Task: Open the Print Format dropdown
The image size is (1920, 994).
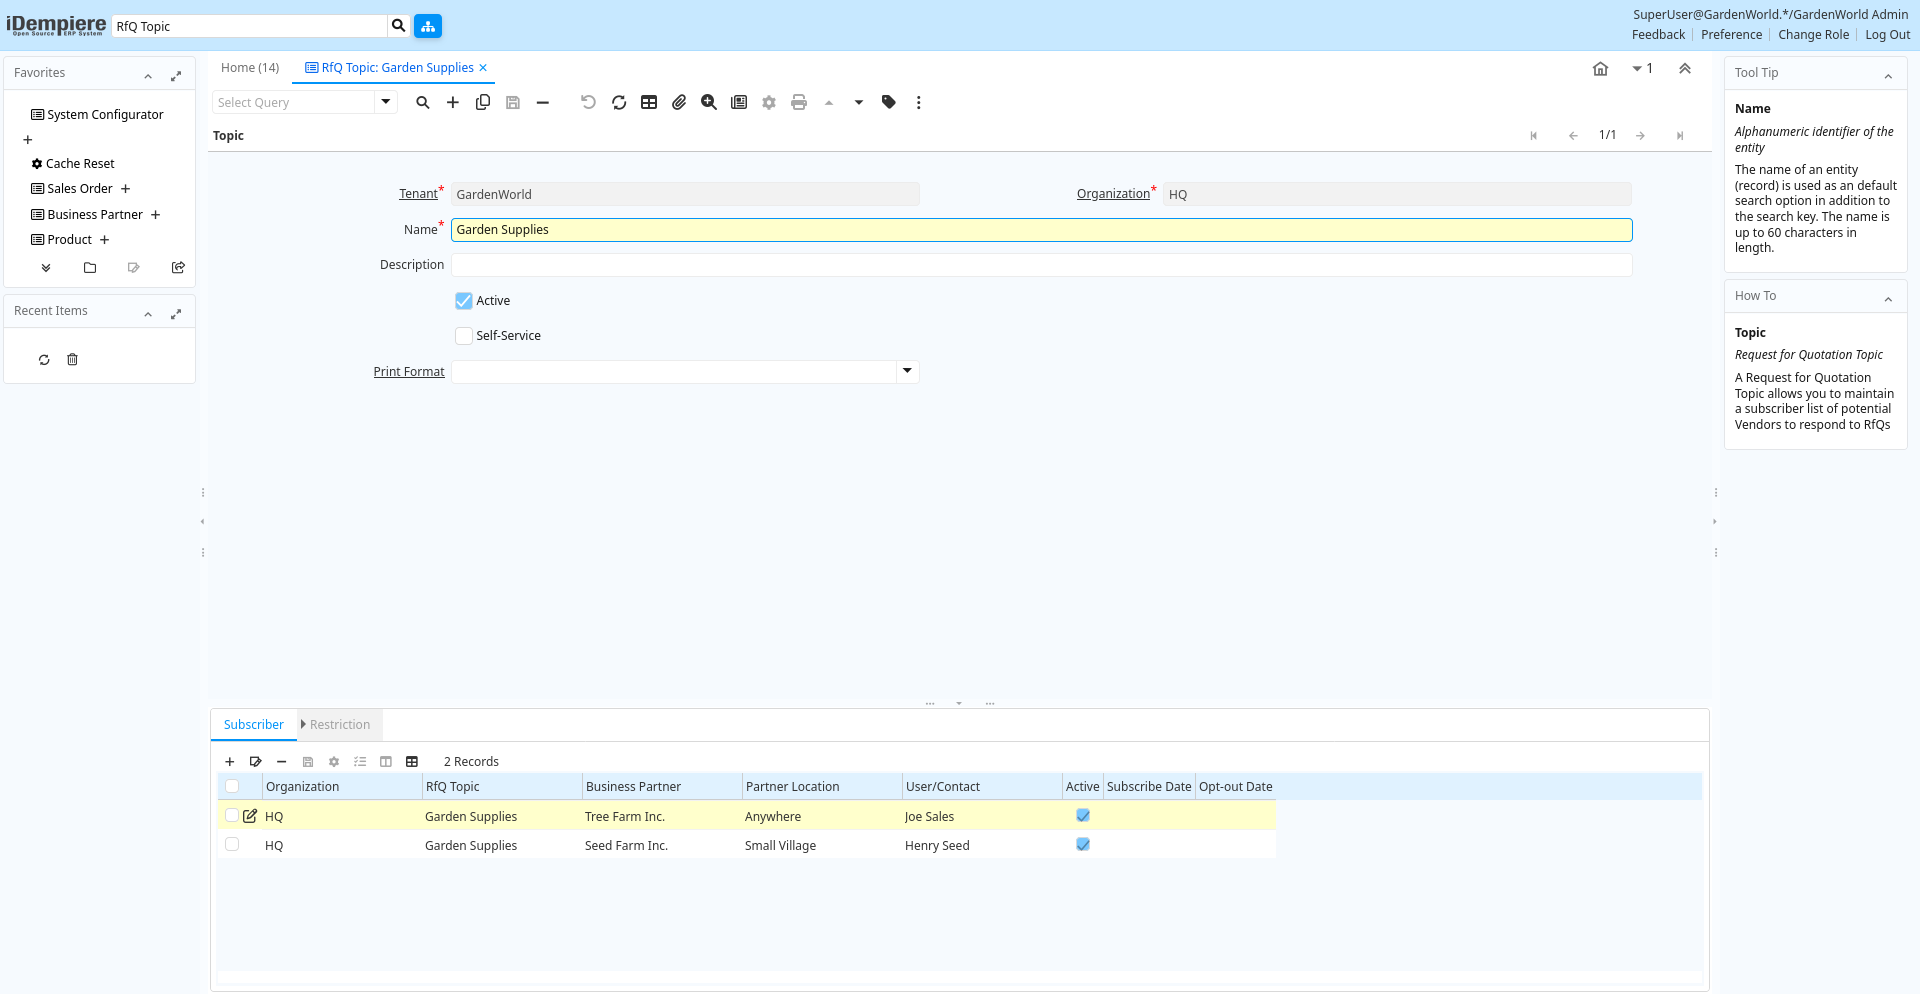Action: 907,371
